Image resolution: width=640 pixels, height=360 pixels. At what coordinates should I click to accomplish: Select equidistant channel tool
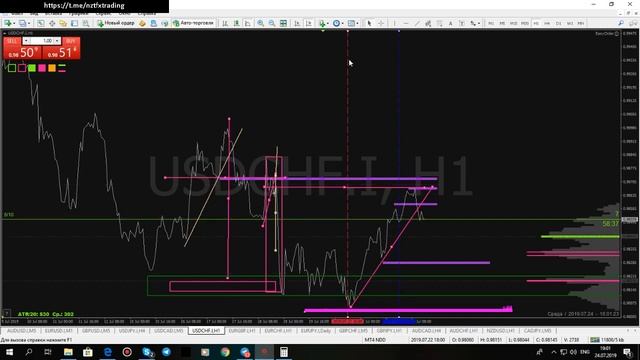428,23
